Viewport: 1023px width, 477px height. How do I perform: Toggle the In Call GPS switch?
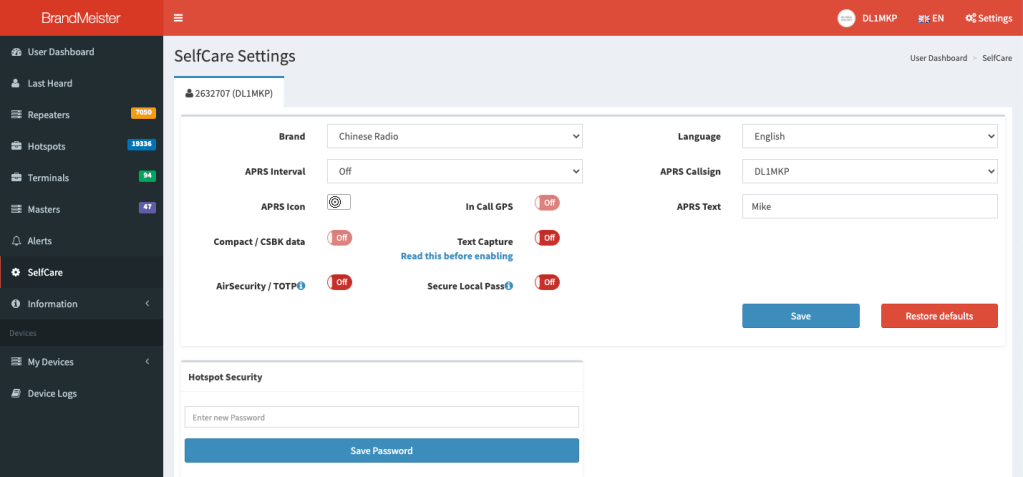pos(547,203)
